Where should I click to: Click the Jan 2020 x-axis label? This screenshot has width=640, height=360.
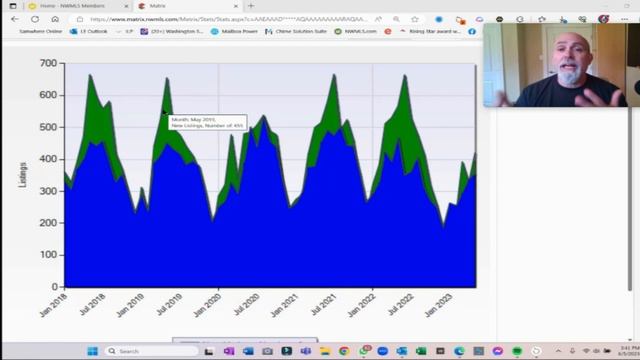point(207,305)
